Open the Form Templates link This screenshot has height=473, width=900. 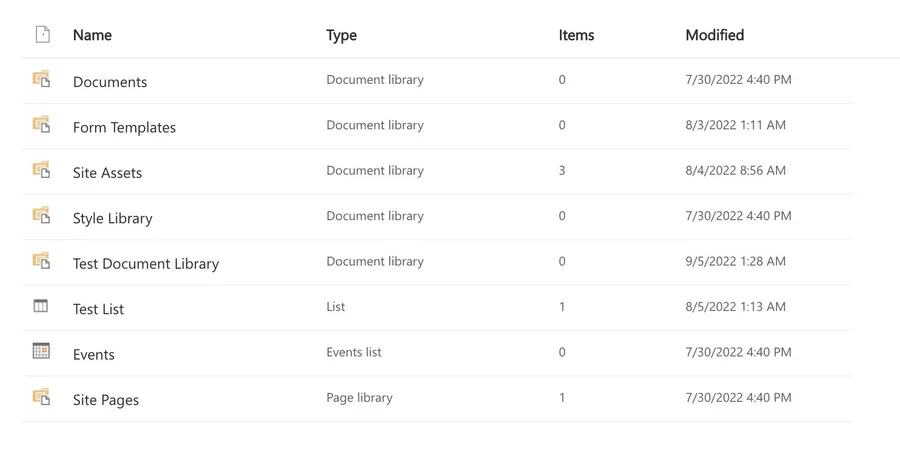(124, 127)
